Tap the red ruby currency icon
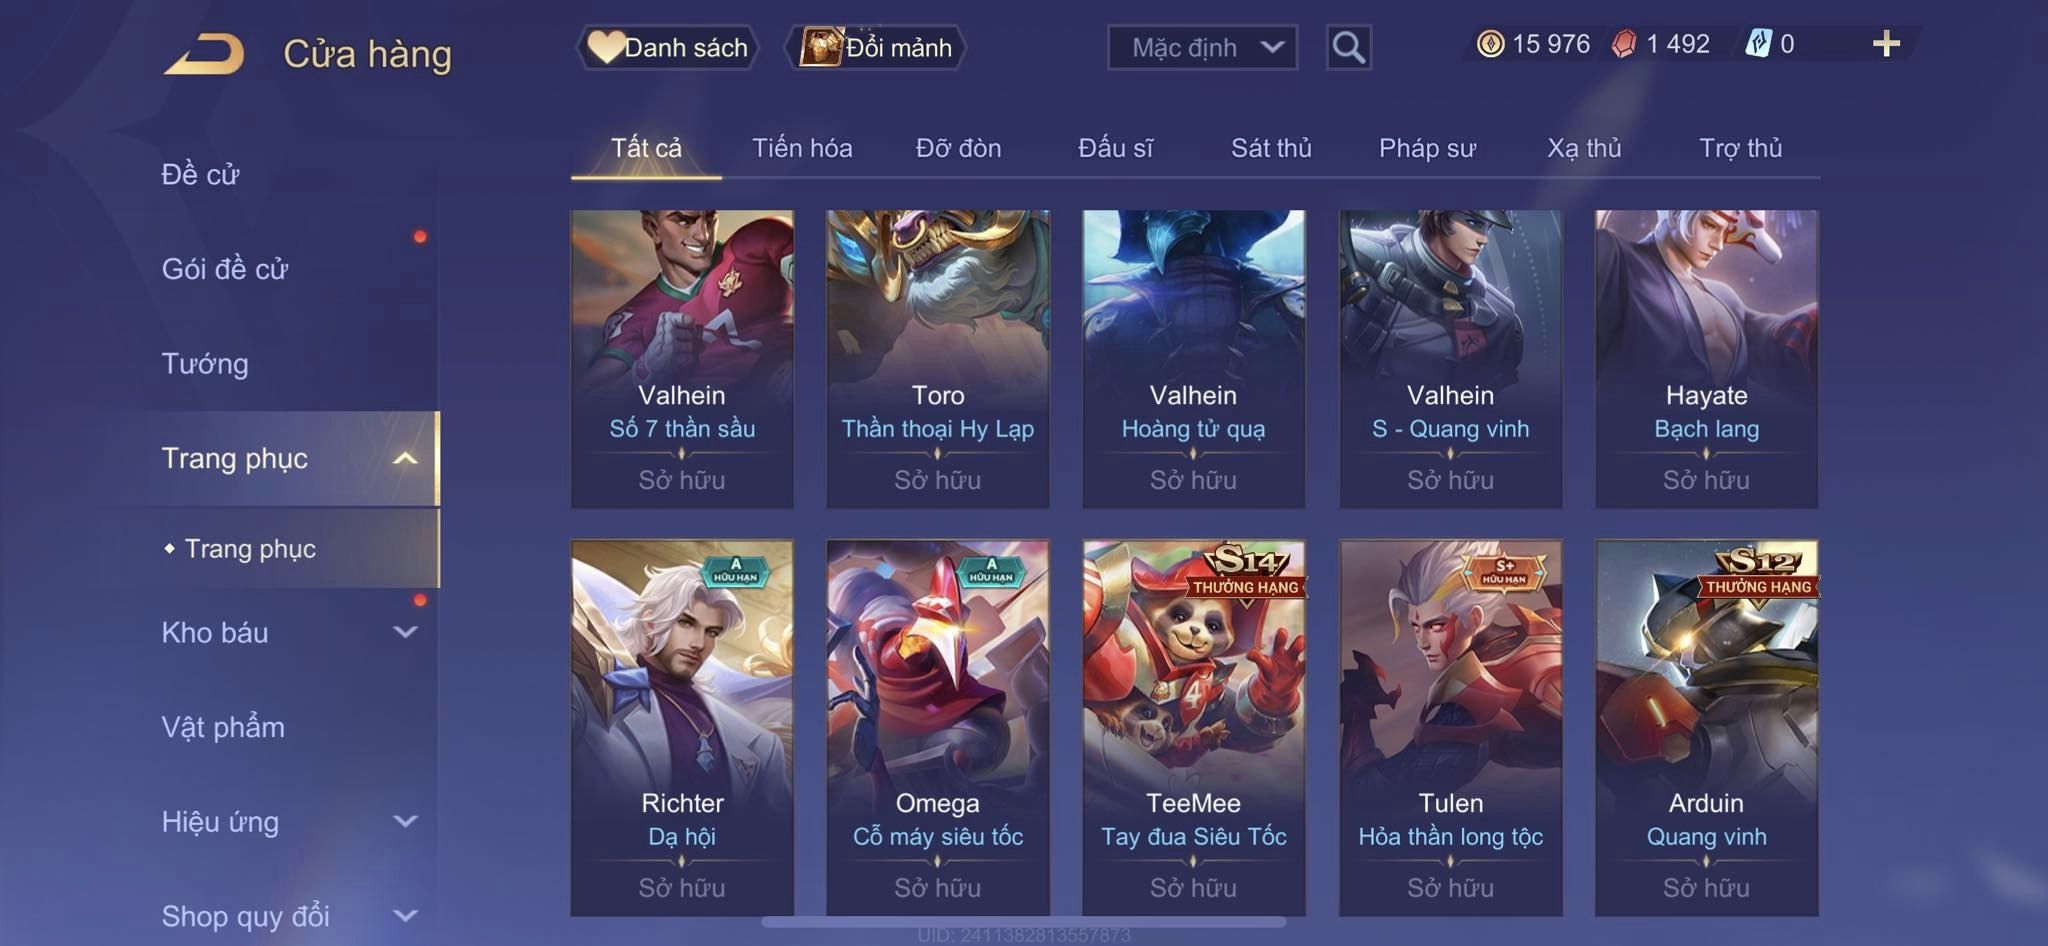 (x=1624, y=44)
